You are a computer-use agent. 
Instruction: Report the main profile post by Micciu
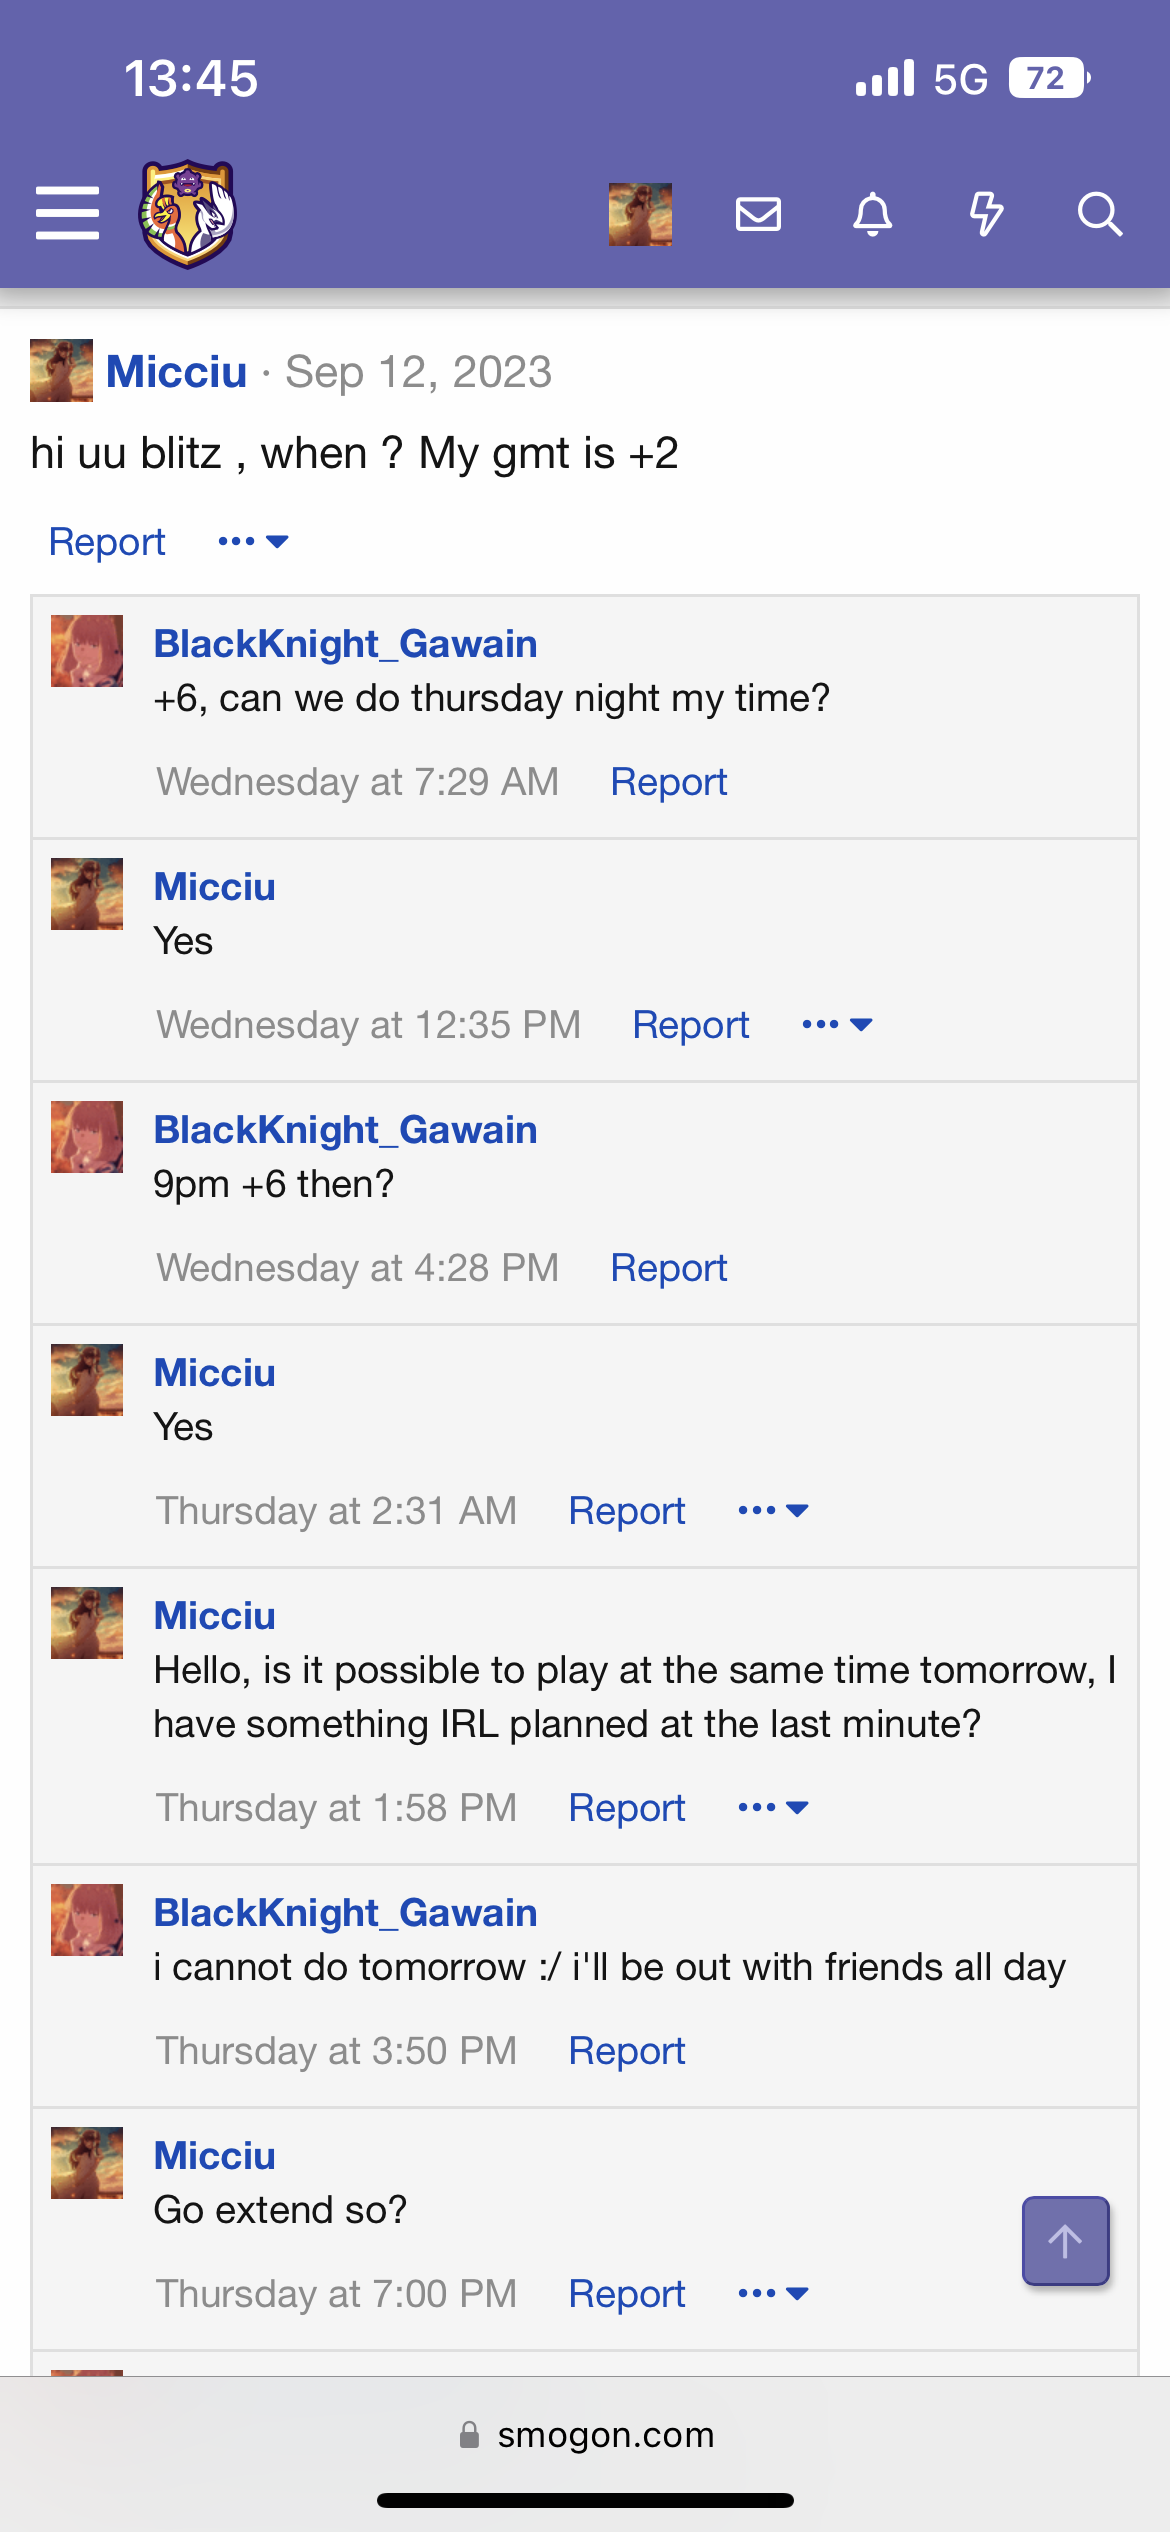(107, 542)
